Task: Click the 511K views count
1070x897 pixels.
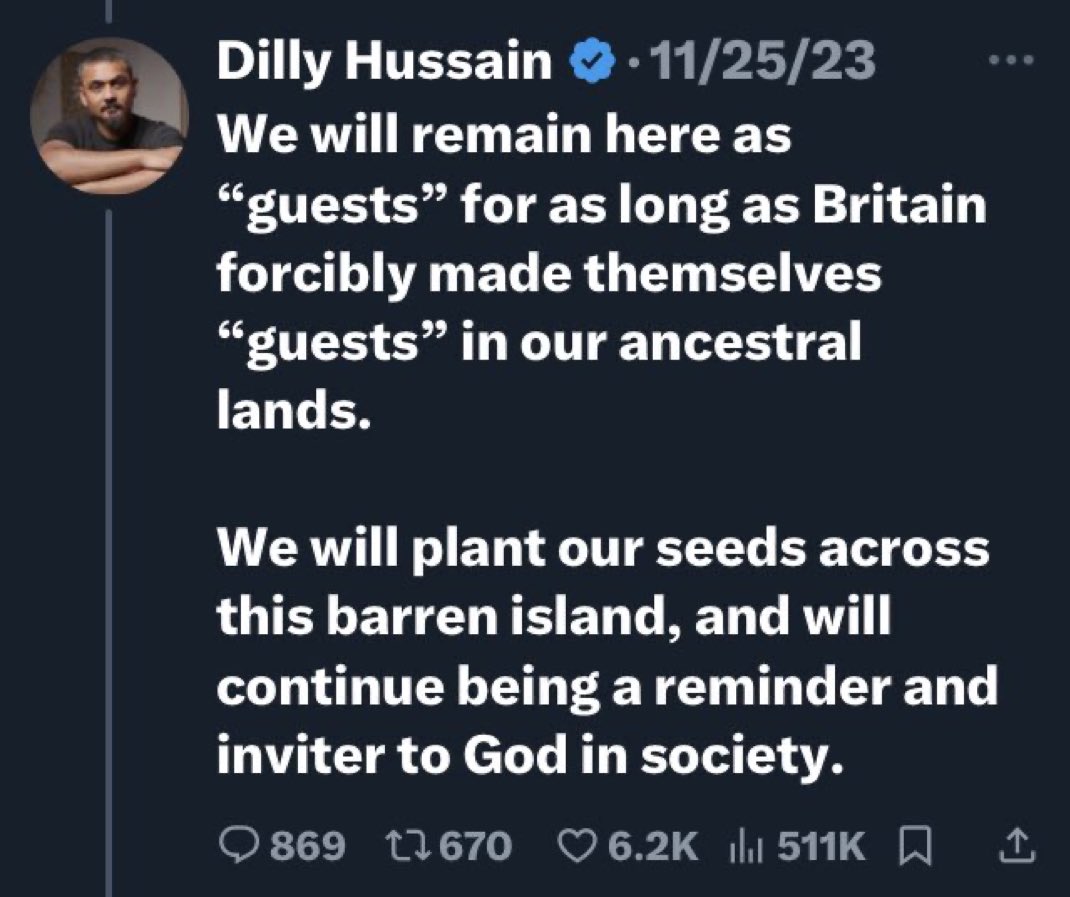Action: [x=821, y=846]
